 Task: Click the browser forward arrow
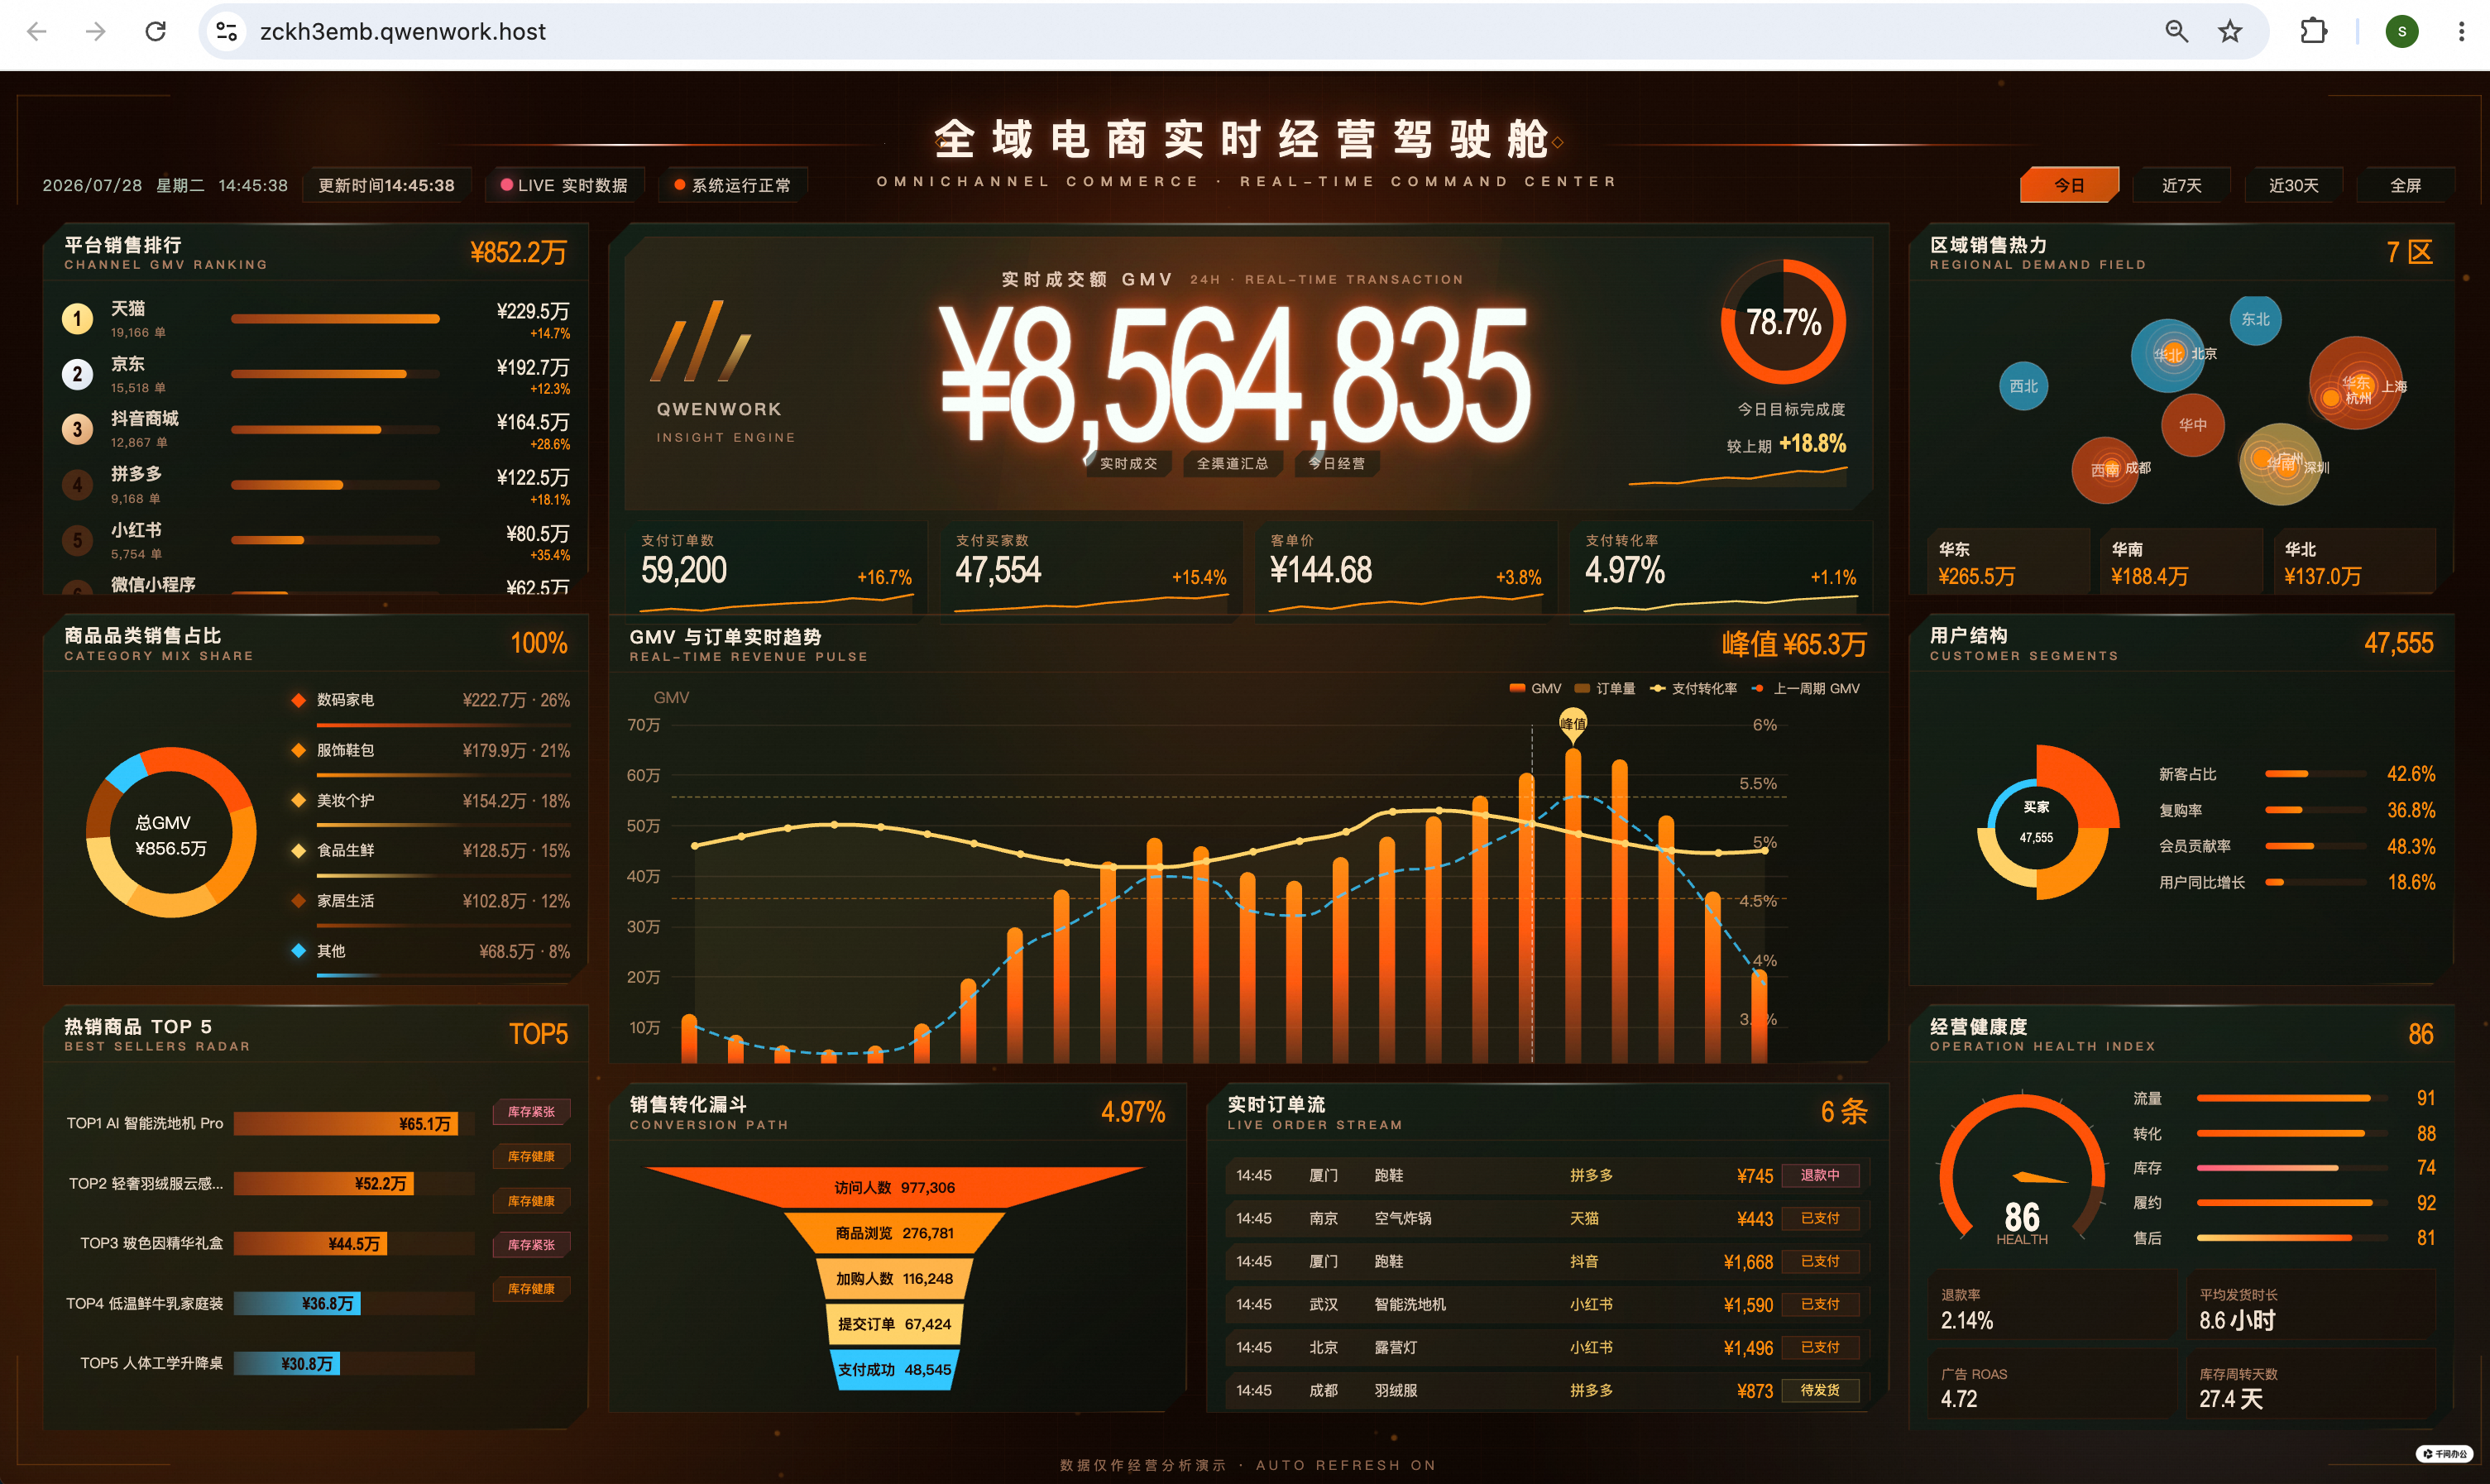coord(96,32)
